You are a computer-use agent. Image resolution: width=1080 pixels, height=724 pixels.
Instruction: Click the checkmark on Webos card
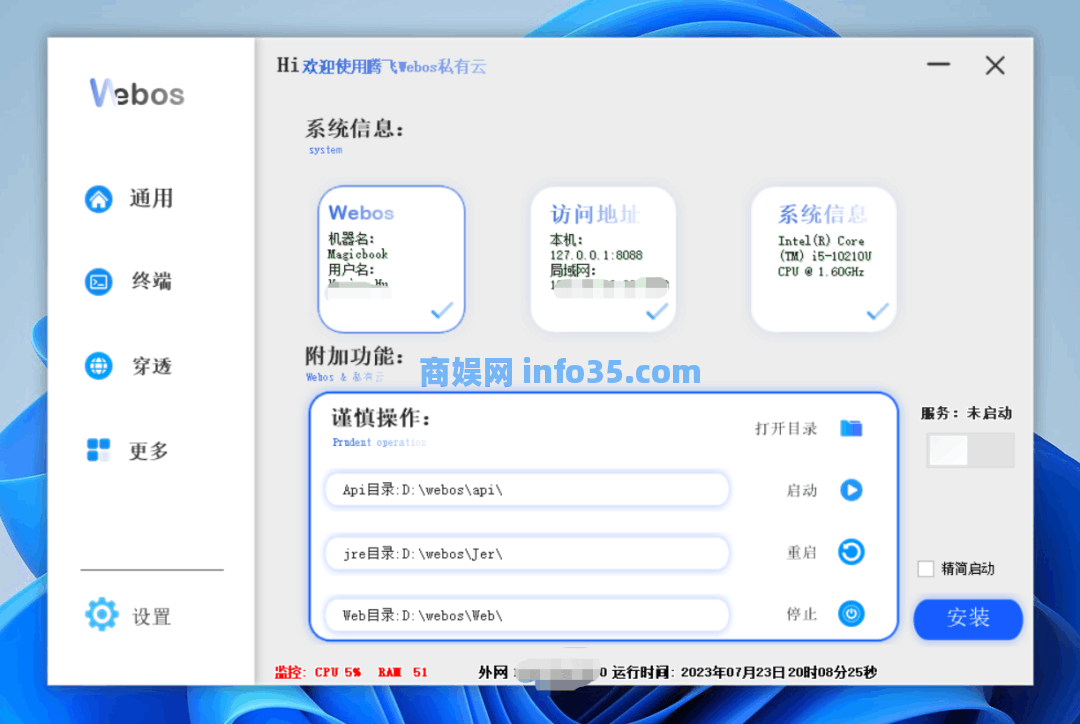[x=442, y=311]
